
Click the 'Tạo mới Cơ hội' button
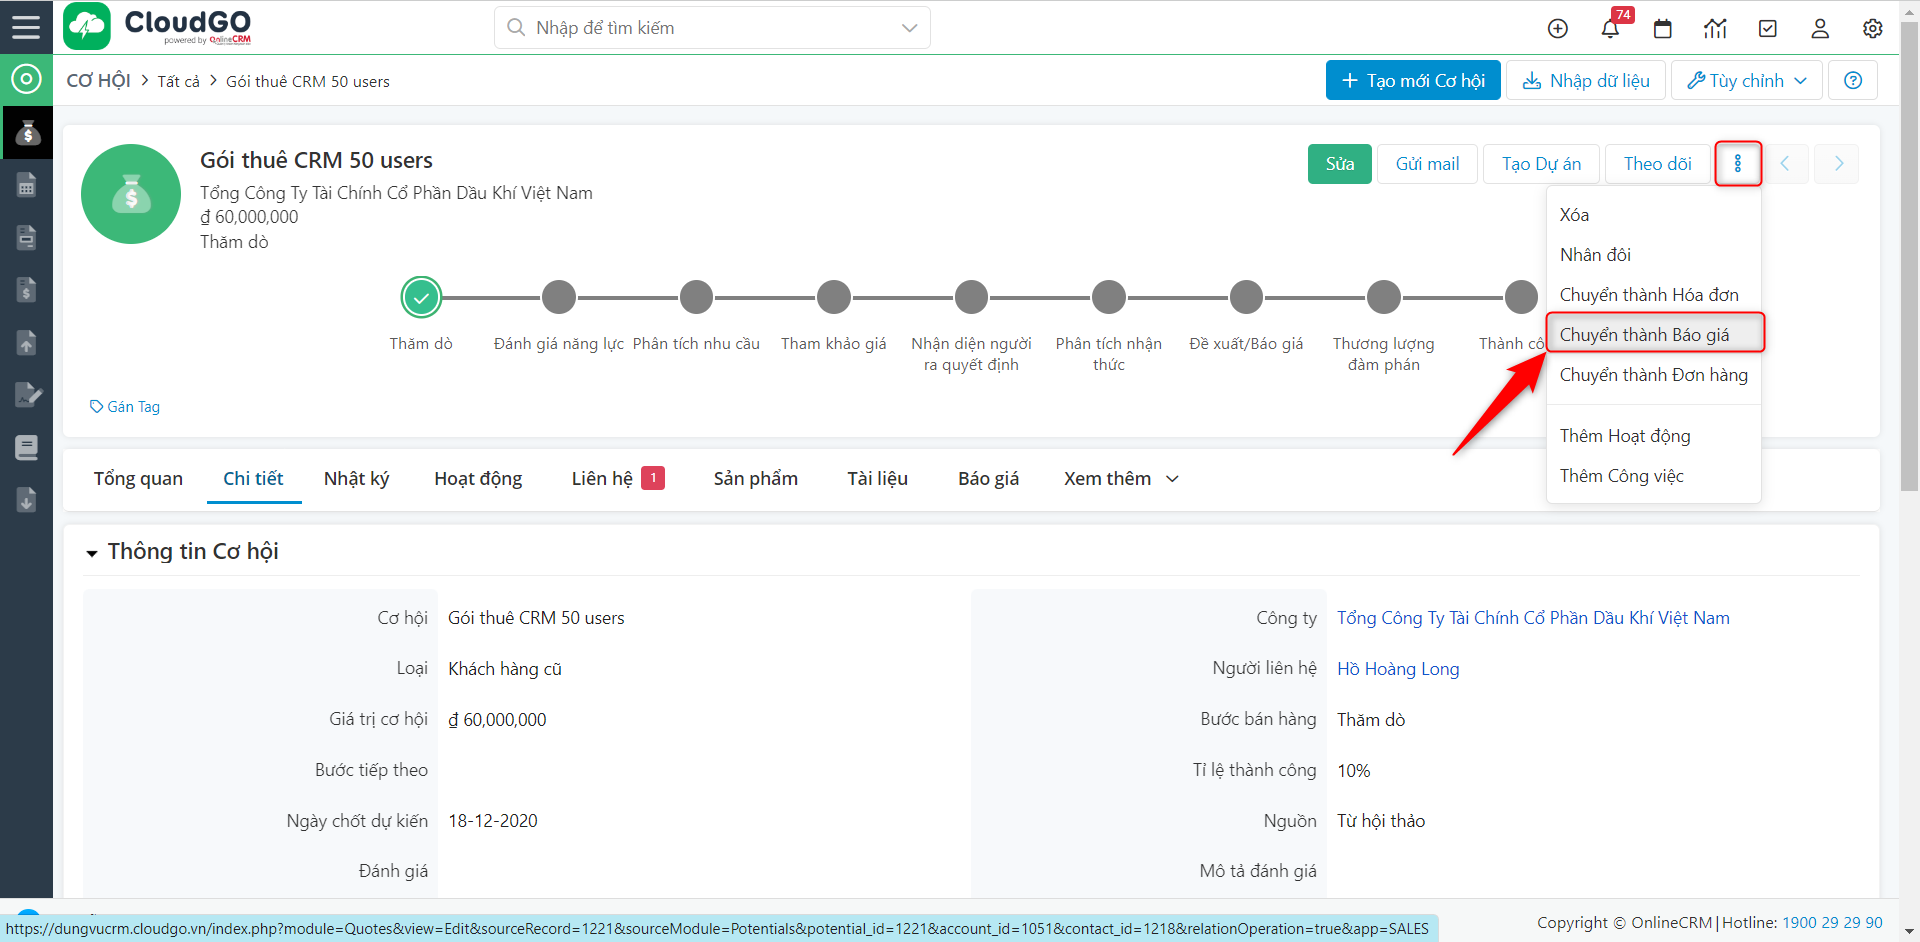click(x=1413, y=80)
